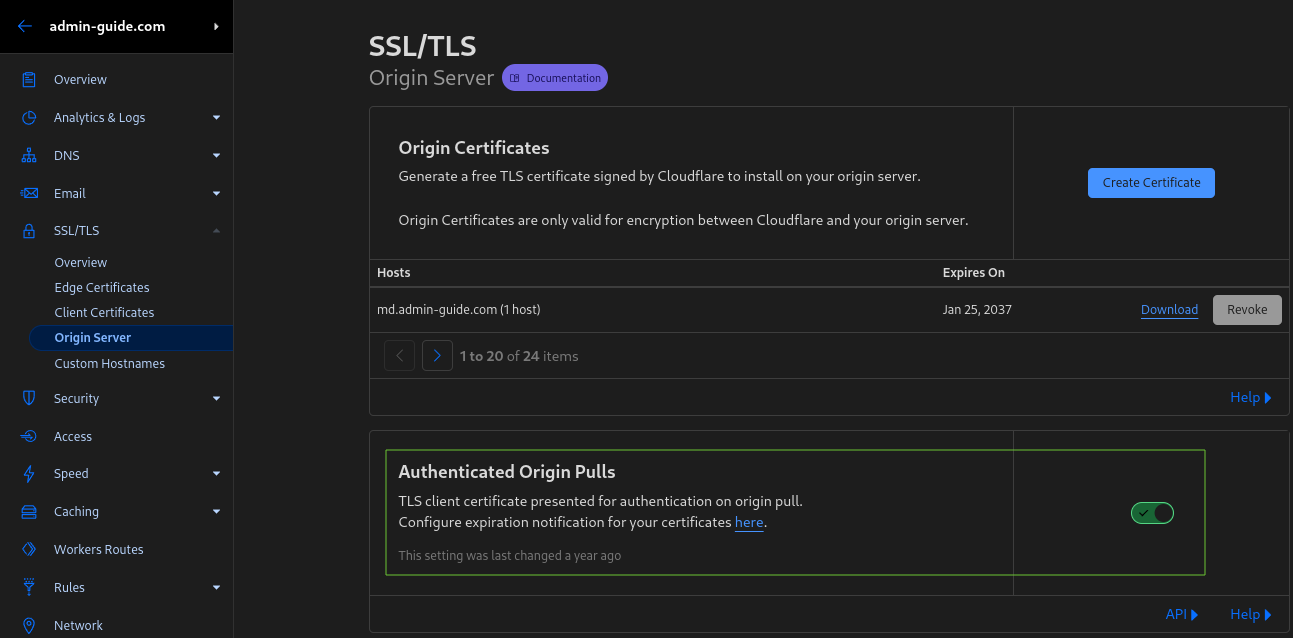Click the Caching icon in the sidebar
Image resolution: width=1293 pixels, height=638 pixels.
point(30,511)
